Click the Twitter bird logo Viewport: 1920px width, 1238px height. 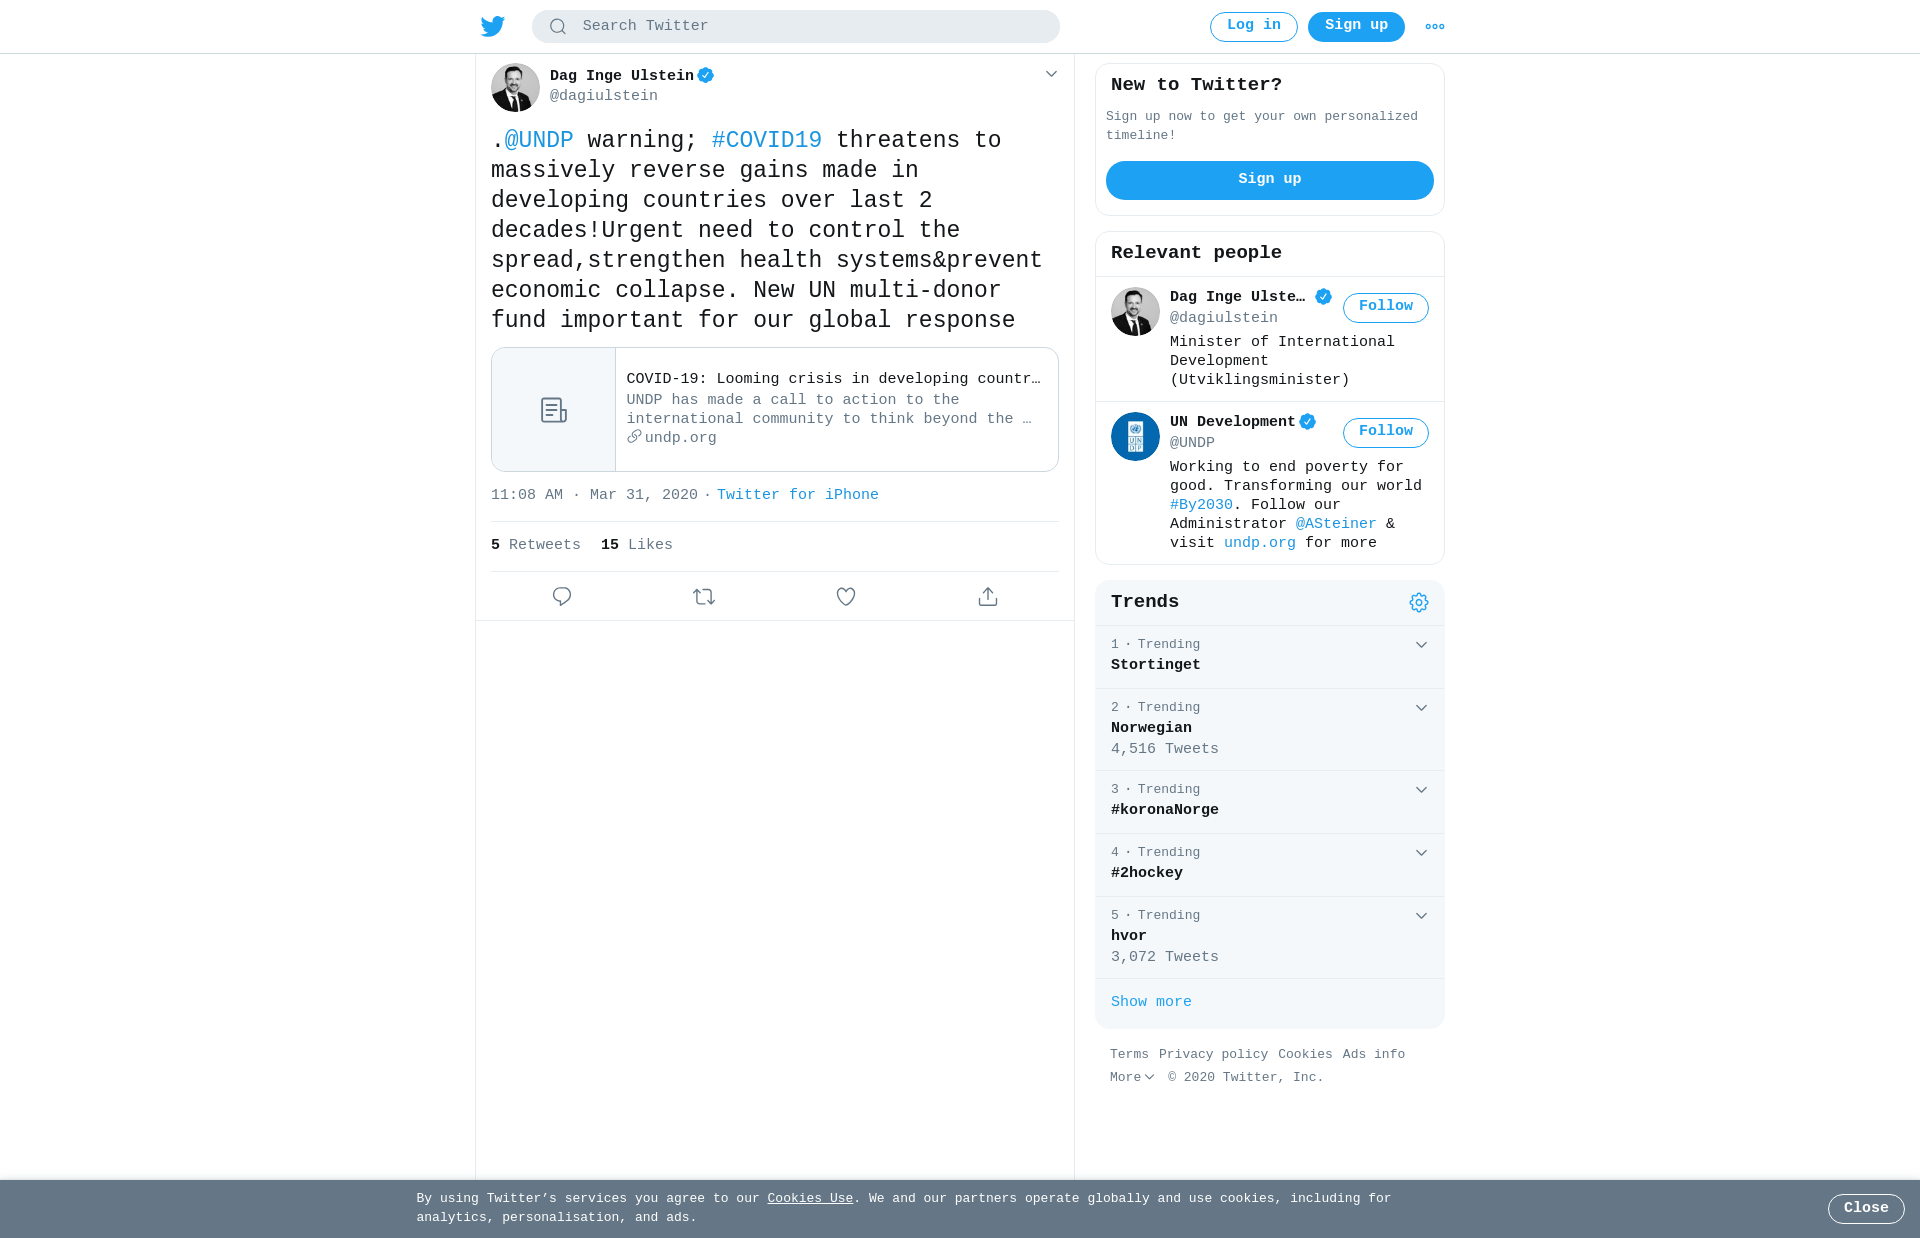[x=493, y=26]
